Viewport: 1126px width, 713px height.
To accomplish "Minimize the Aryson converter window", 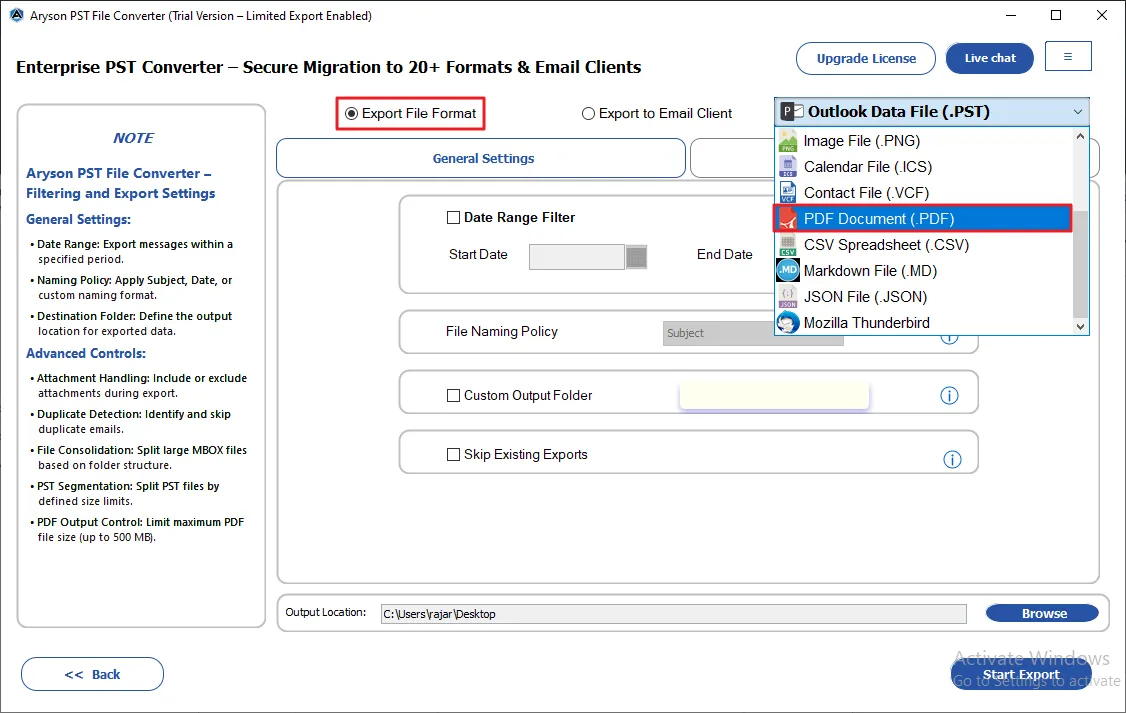I will (1011, 15).
